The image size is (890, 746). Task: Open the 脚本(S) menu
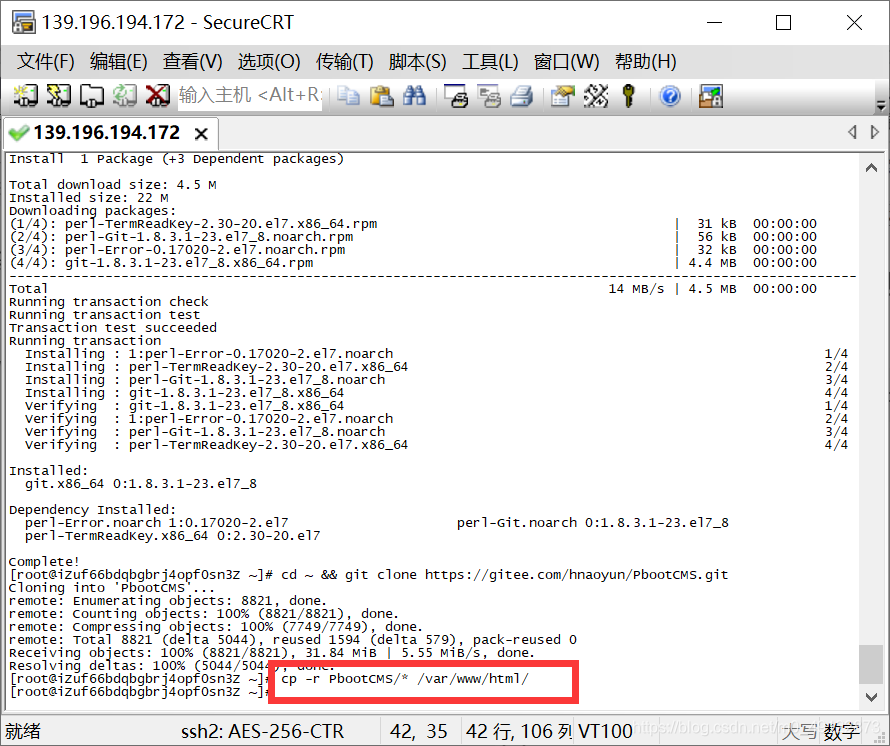coord(418,61)
